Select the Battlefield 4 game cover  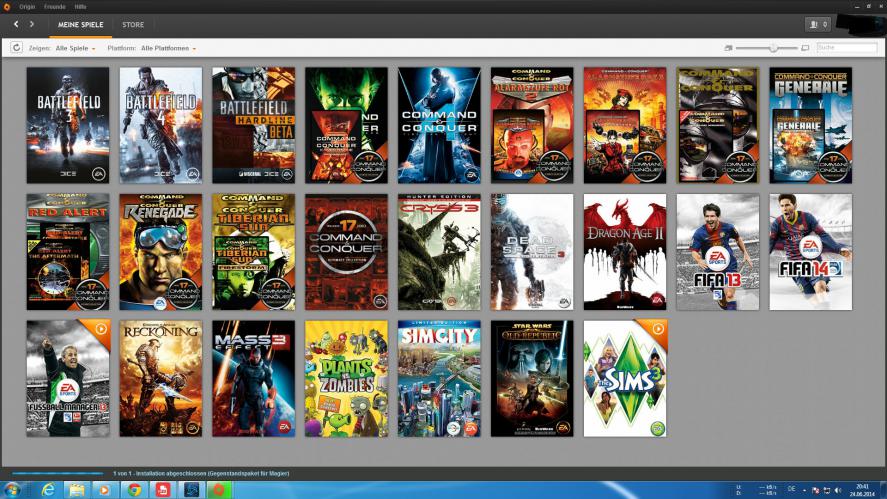coord(160,125)
